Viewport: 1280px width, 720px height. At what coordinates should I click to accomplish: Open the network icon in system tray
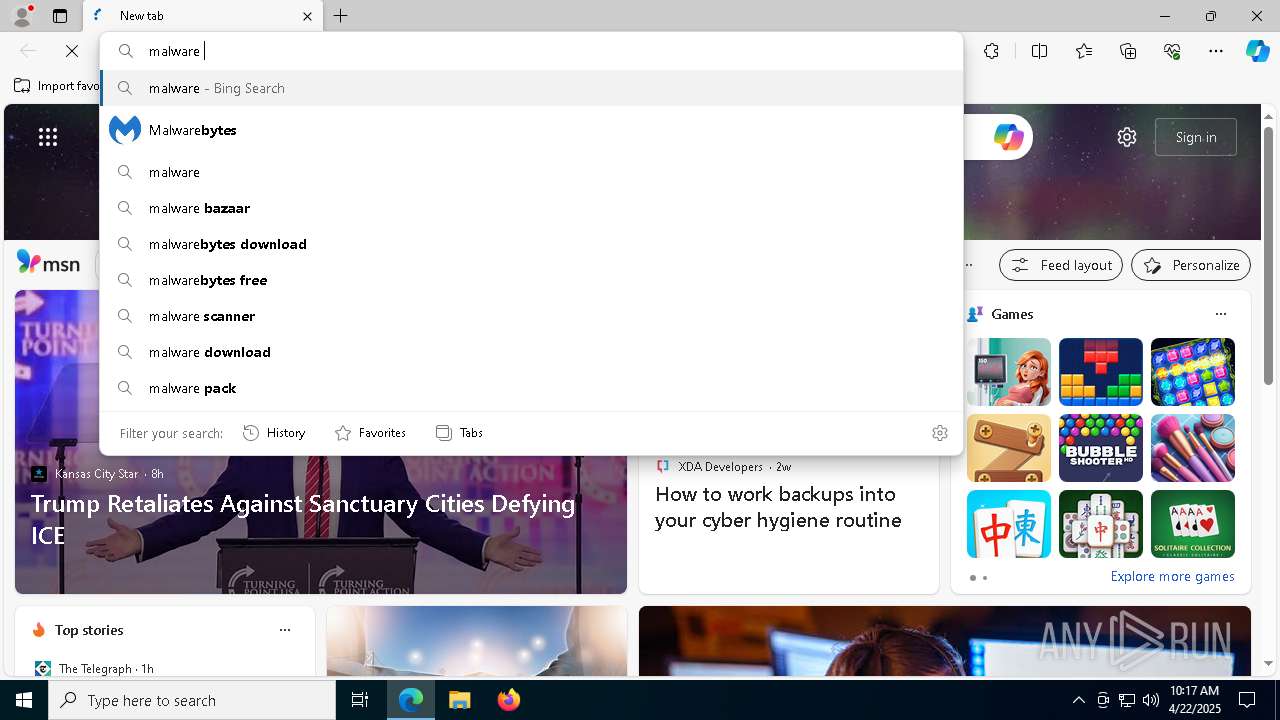click(1126, 700)
